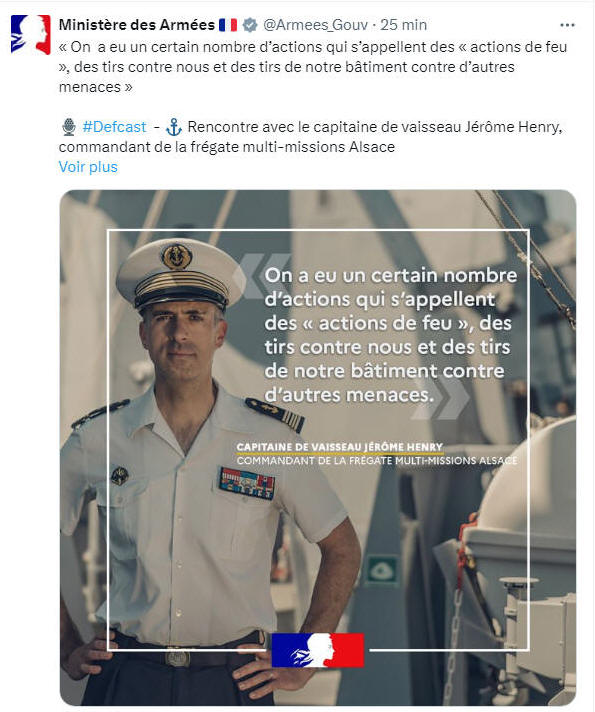Click the opening quotation mark graphic
Viewport: 595px width, 712px height.
click(261, 276)
